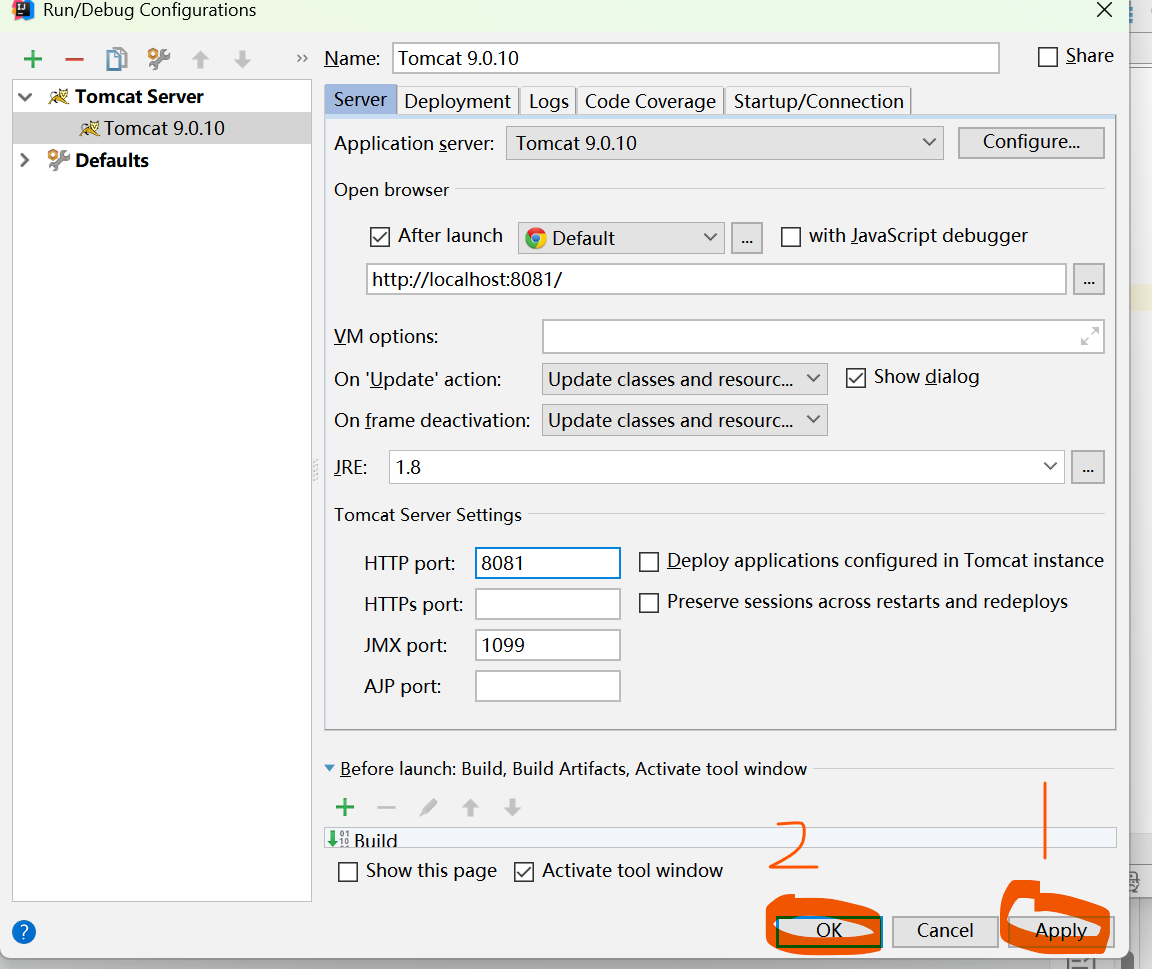
Task: Click OK button
Action: (x=829, y=931)
